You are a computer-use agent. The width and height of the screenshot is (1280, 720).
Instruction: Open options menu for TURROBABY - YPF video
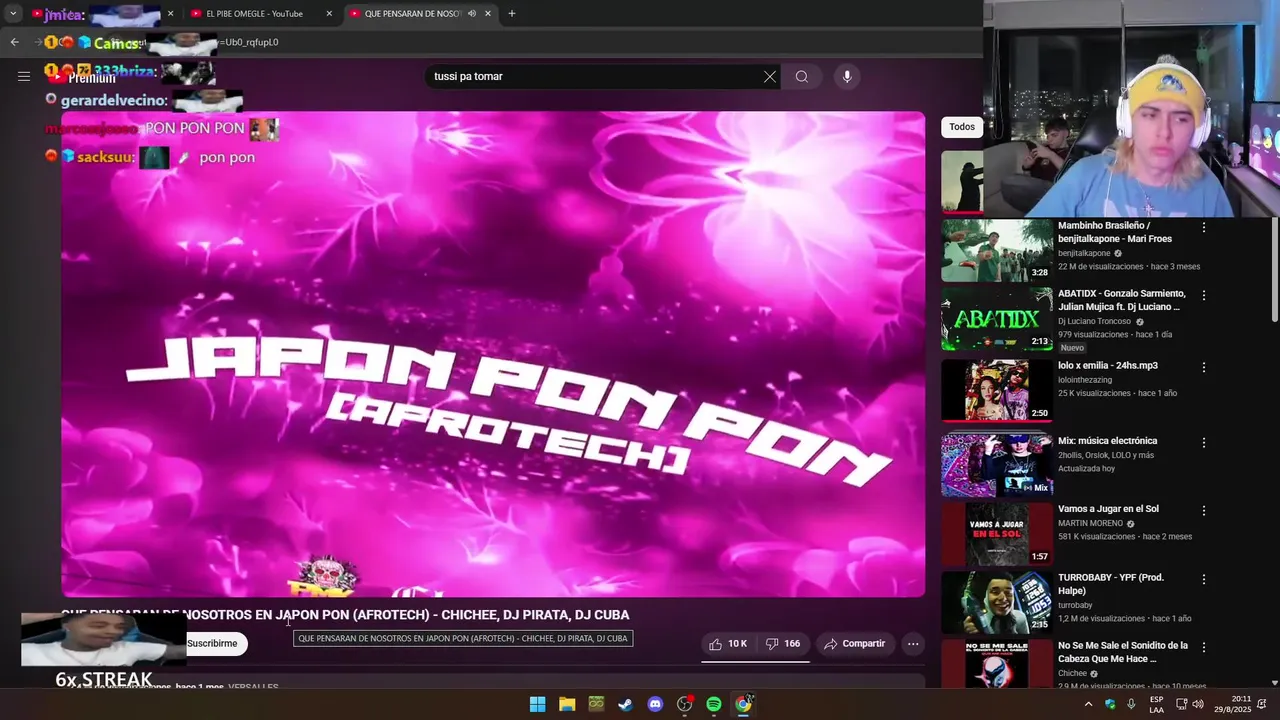1204,580
